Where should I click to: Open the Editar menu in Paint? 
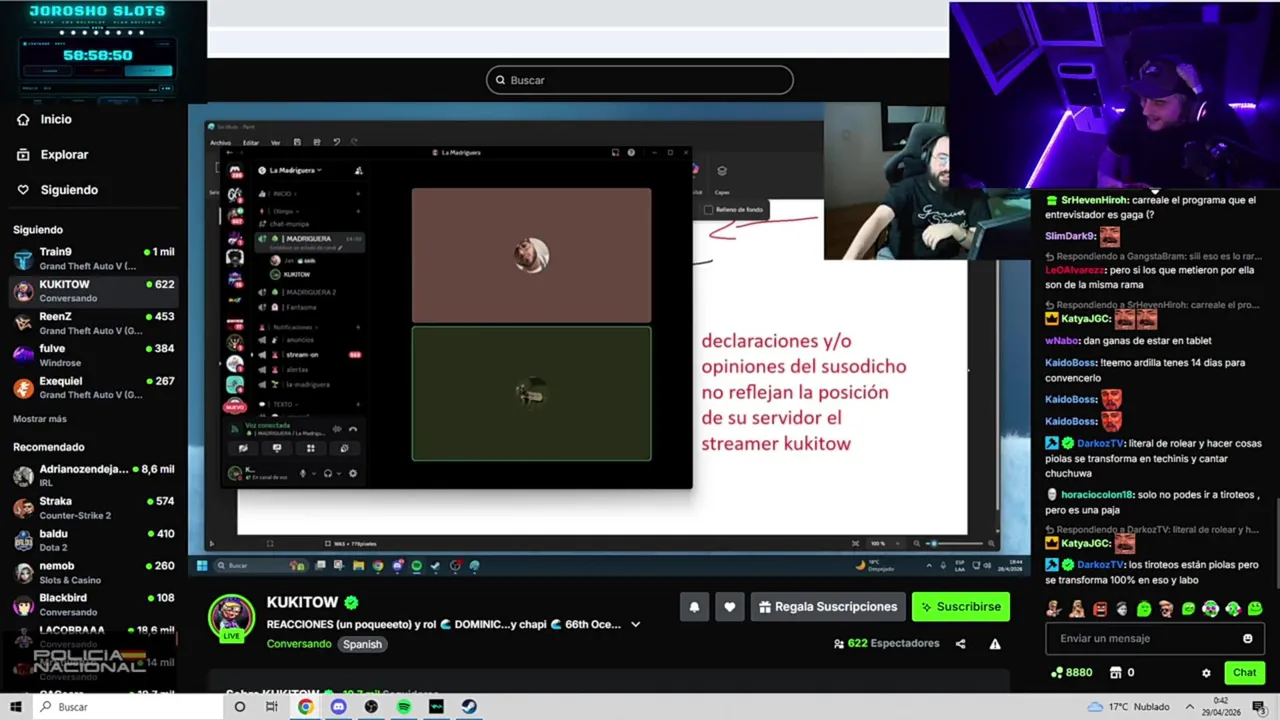click(x=251, y=143)
